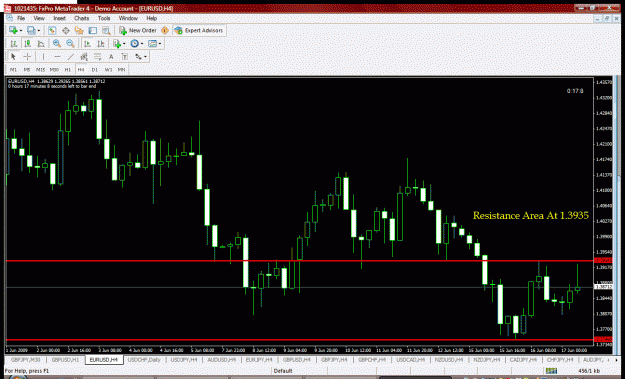Select the Cursor arrow tool
This screenshot has height=379, width=625.
[13, 57]
